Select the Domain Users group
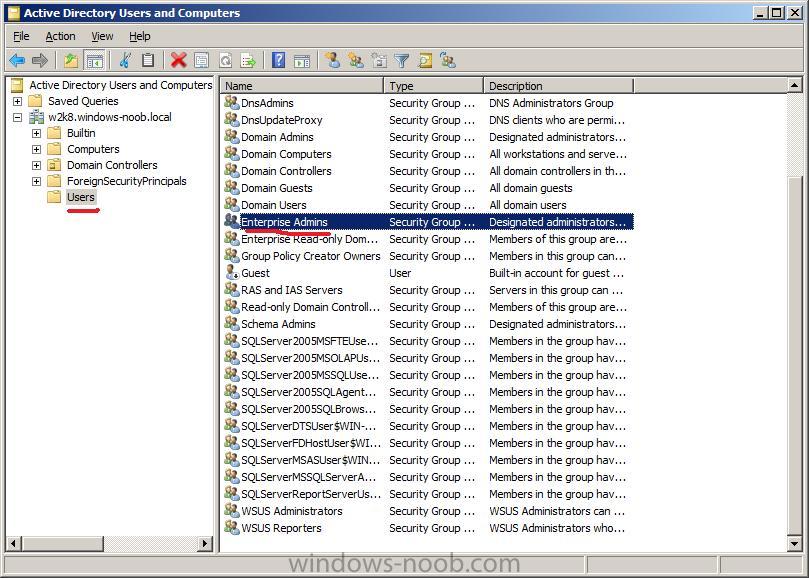Image resolution: width=809 pixels, height=578 pixels. (273, 205)
